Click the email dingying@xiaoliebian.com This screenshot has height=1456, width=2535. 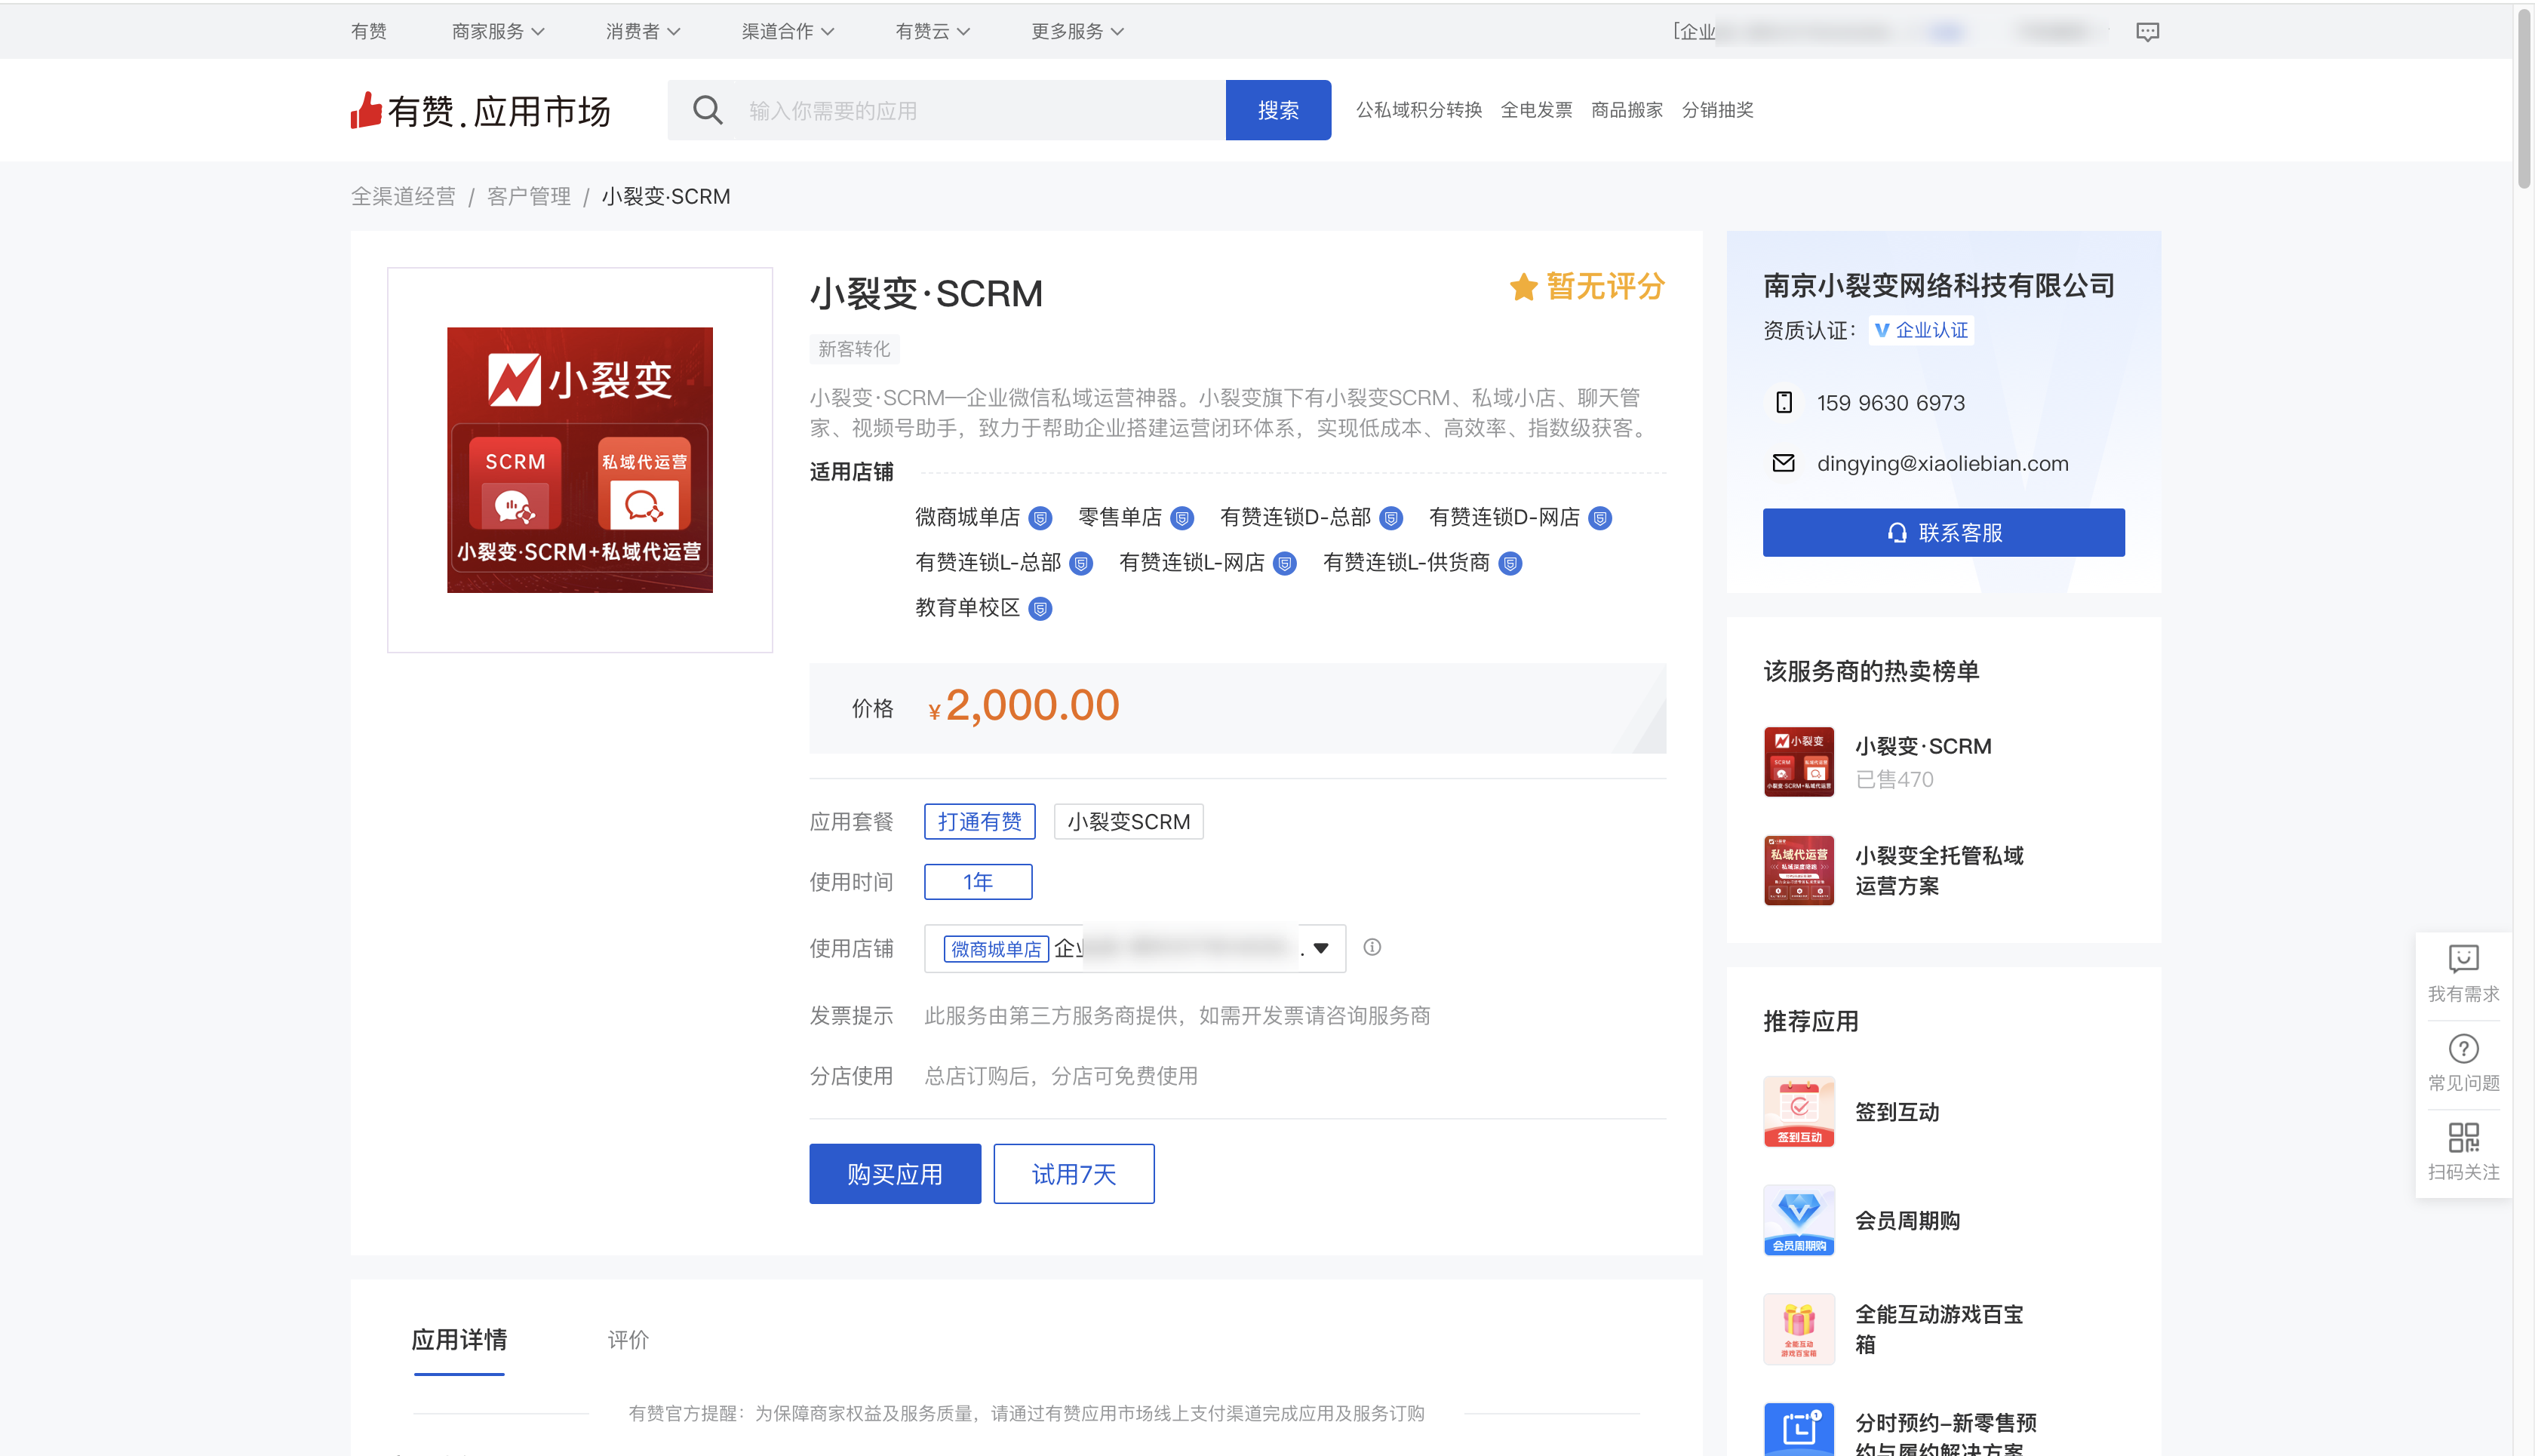[1942, 463]
